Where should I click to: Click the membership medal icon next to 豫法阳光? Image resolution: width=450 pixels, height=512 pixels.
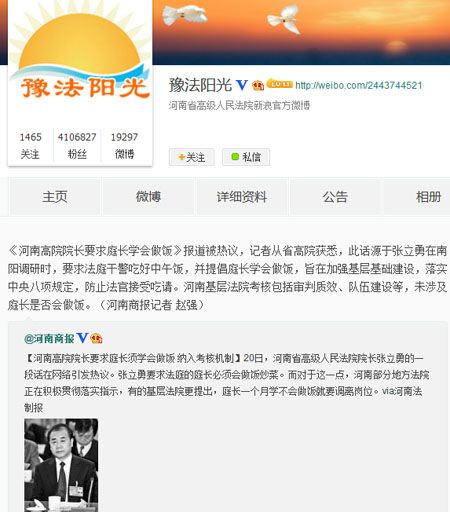[x=258, y=85]
